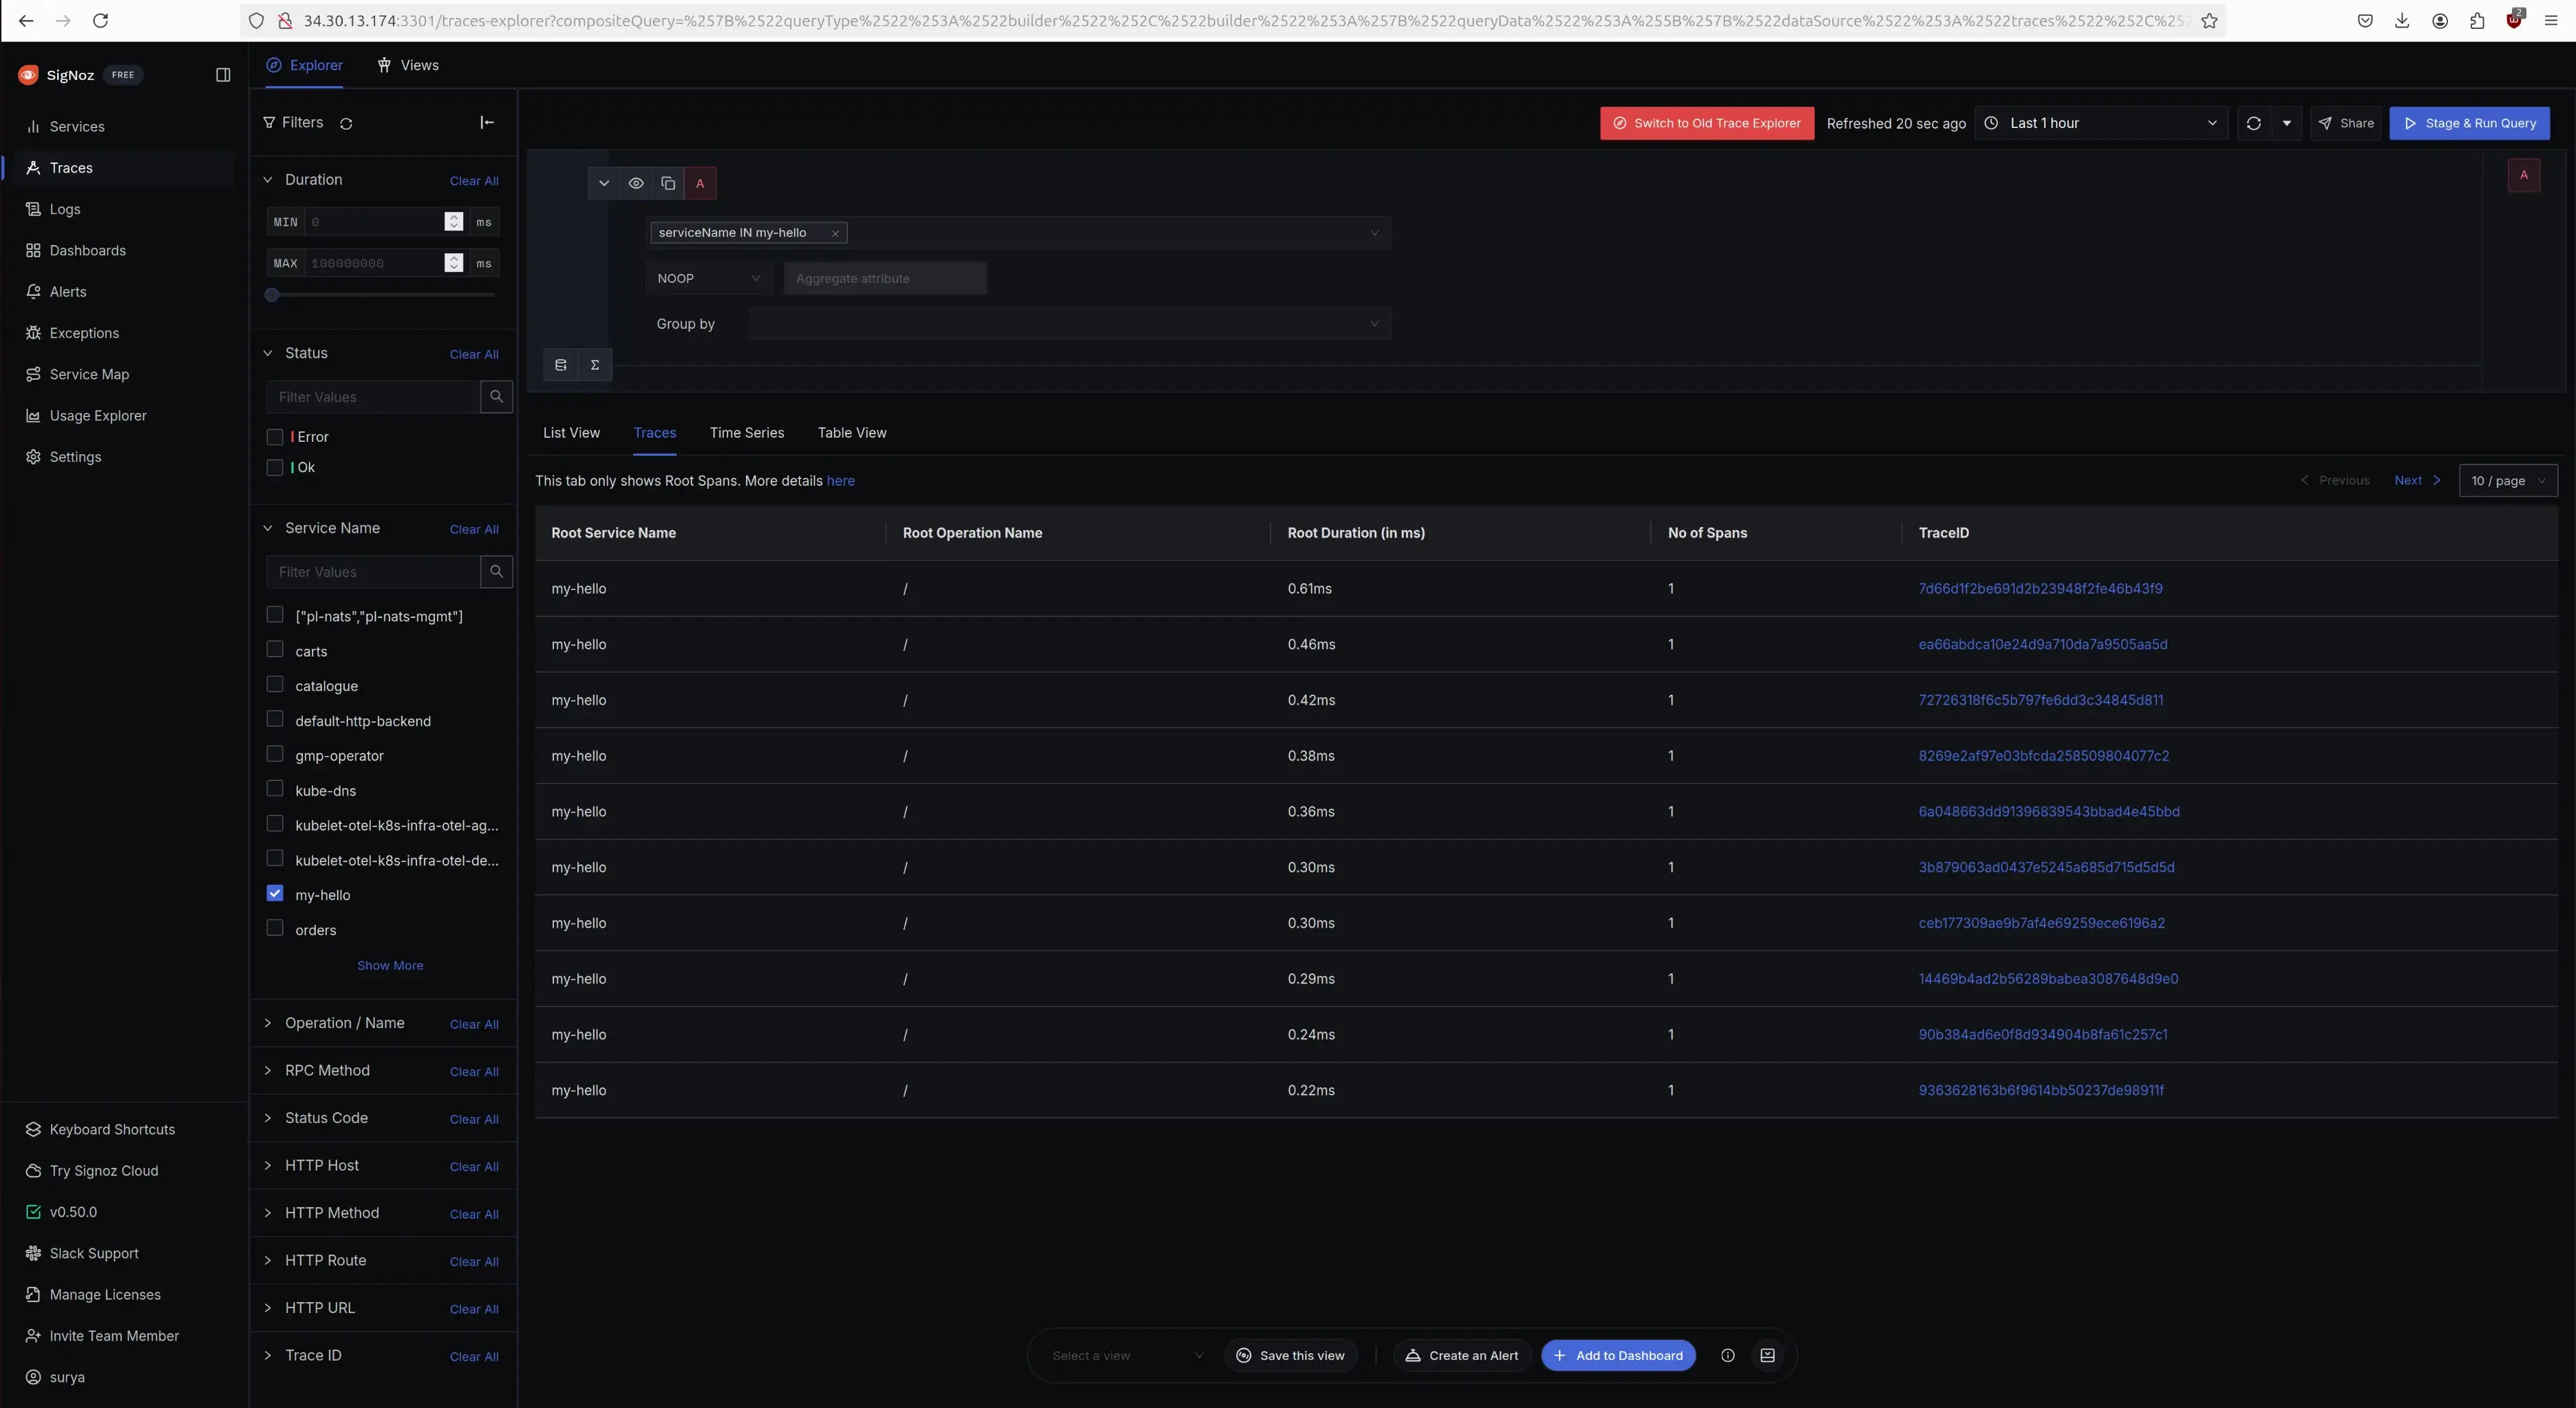Clone query A with copy icon
The width and height of the screenshot is (2576, 1408).
coord(668,183)
